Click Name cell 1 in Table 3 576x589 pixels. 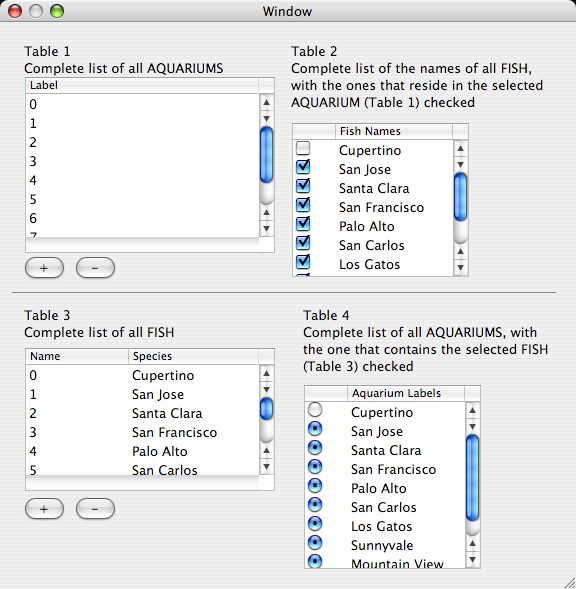tap(77, 394)
